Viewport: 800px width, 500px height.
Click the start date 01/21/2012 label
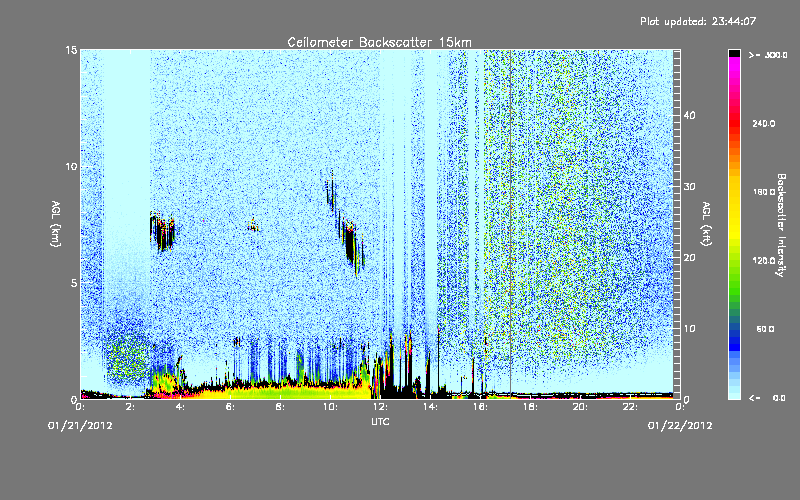pyautogui.click(x=80, y=426)
